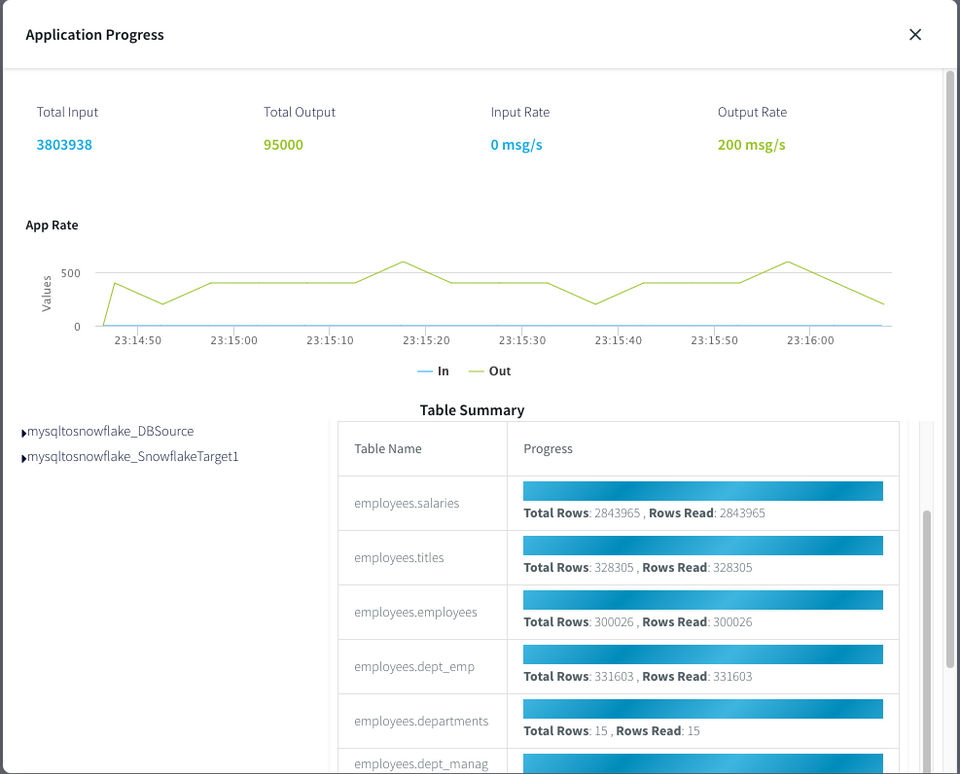Select the employees.employees table name cell

coord(416,612)
